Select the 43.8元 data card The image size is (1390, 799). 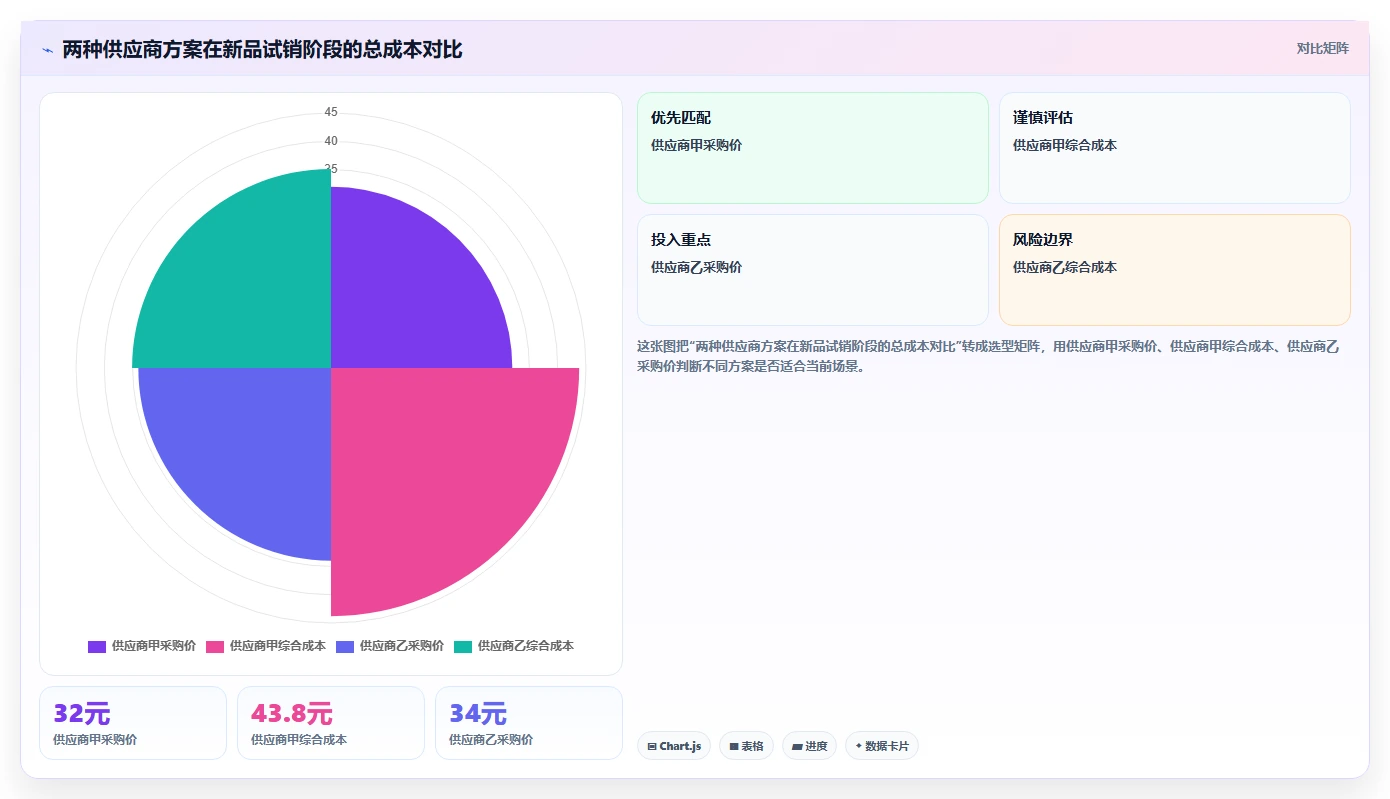(x=331, y=723)
